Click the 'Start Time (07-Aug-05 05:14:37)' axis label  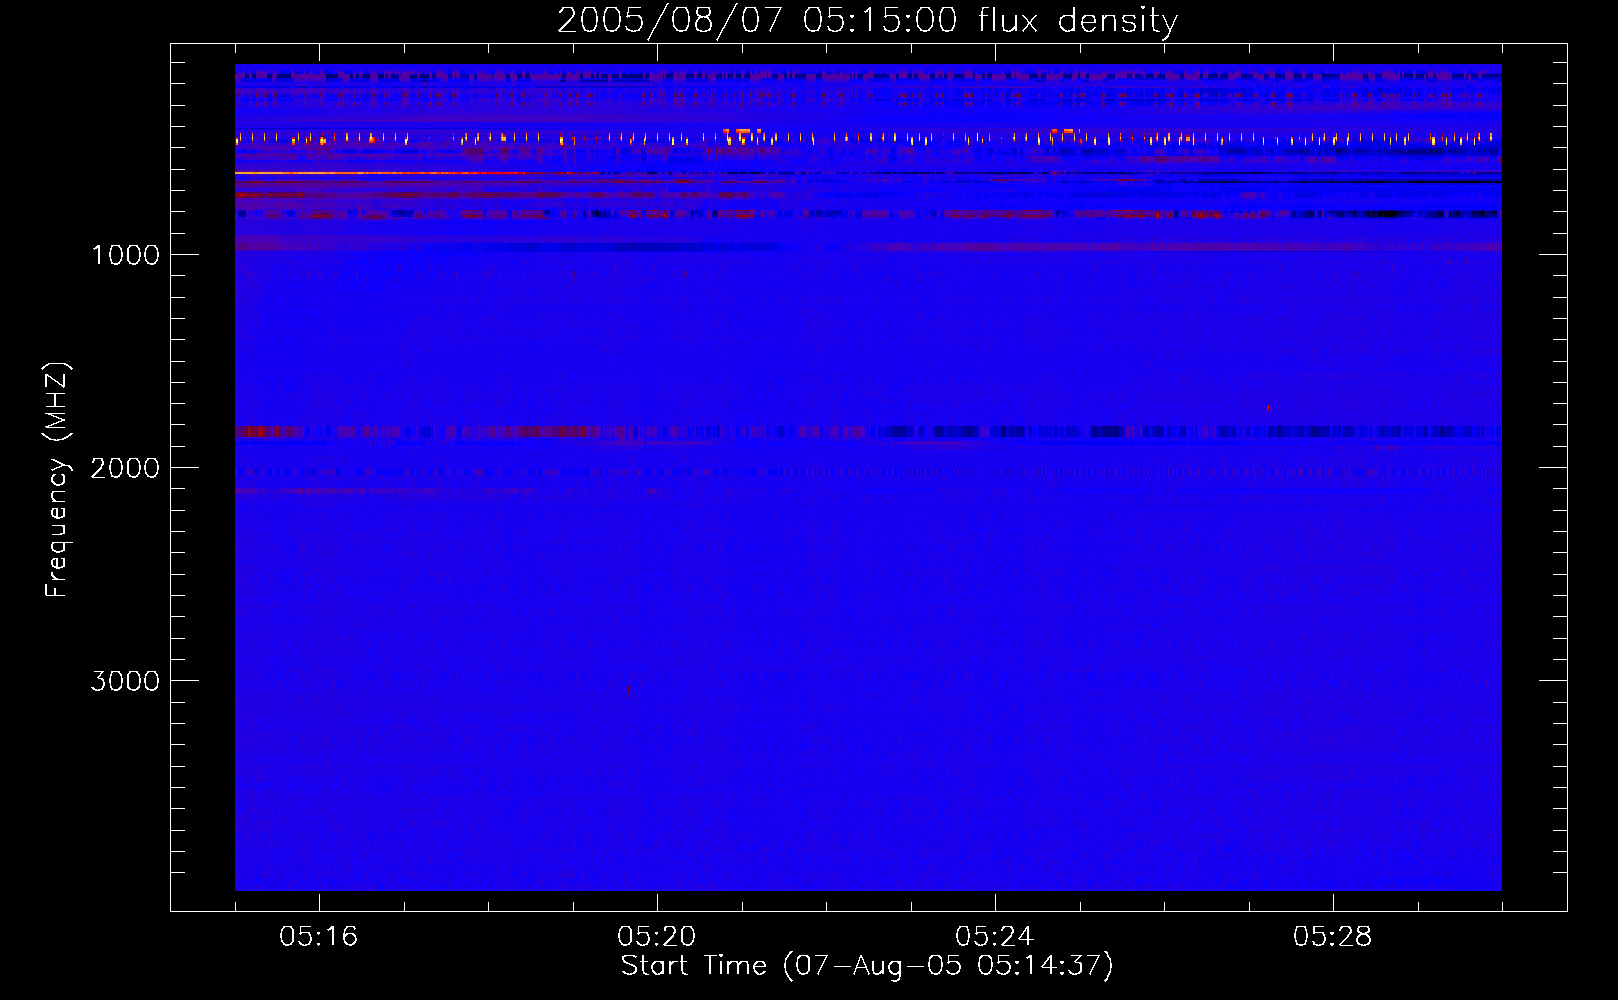867,966
